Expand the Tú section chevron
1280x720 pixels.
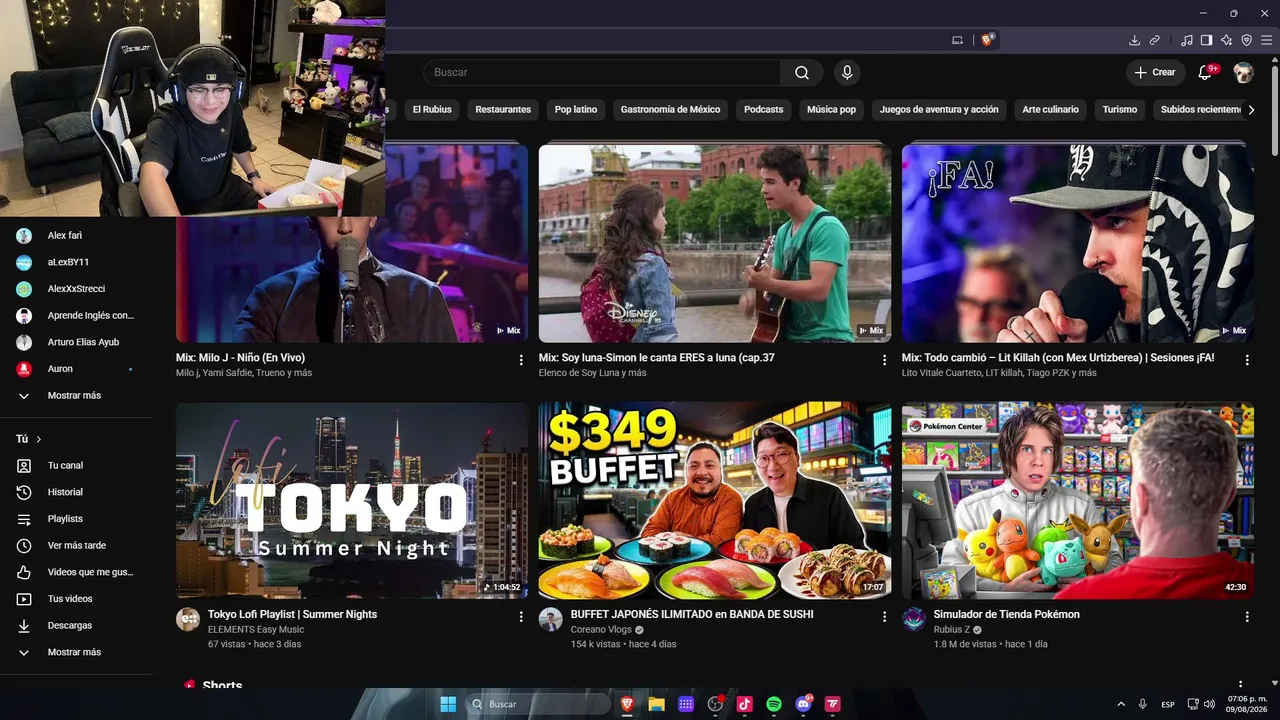[39, 439]
